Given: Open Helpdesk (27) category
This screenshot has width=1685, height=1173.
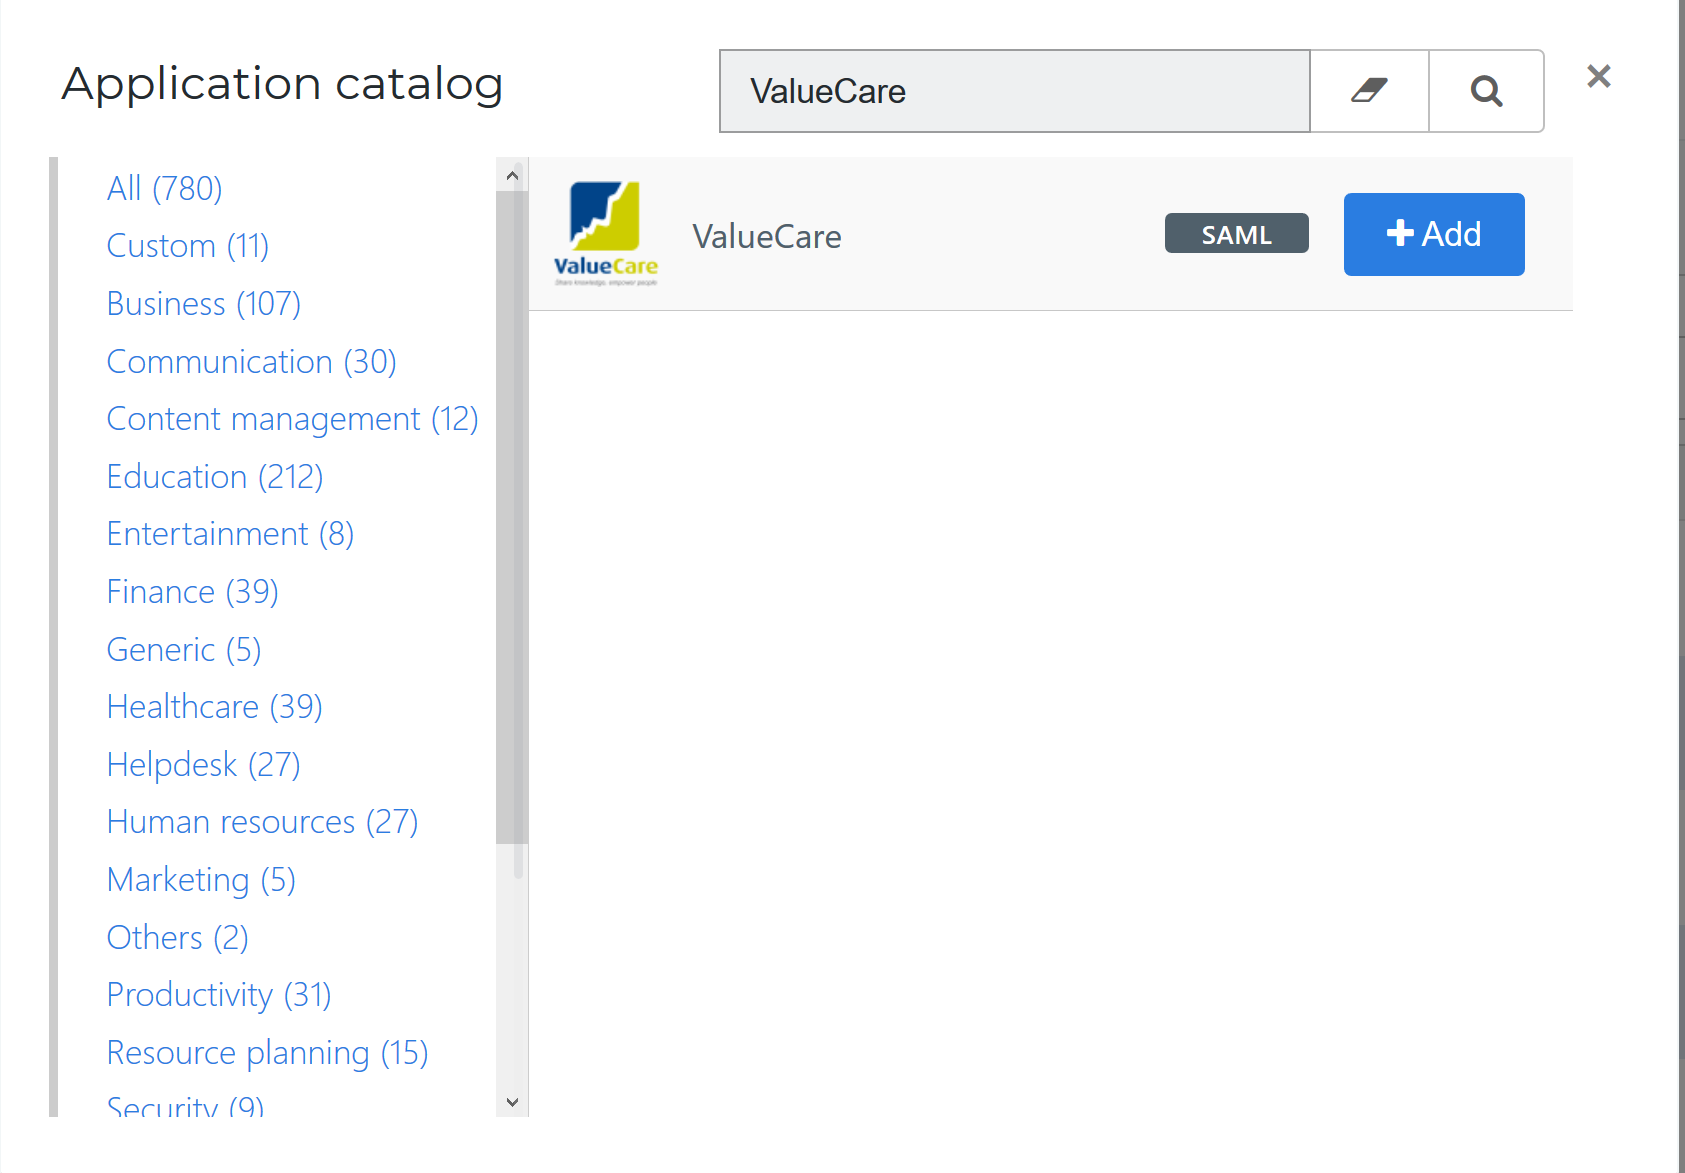Looking at the screenshot, I should [204, 765].
